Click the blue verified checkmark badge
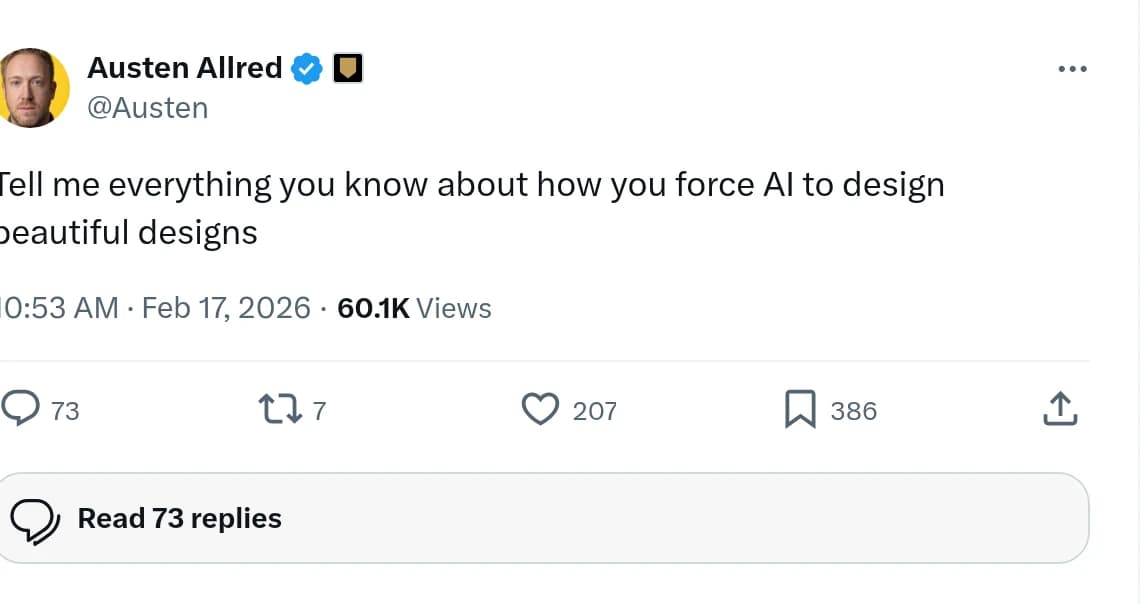The image size is (1148, 604). pos(307,68)
